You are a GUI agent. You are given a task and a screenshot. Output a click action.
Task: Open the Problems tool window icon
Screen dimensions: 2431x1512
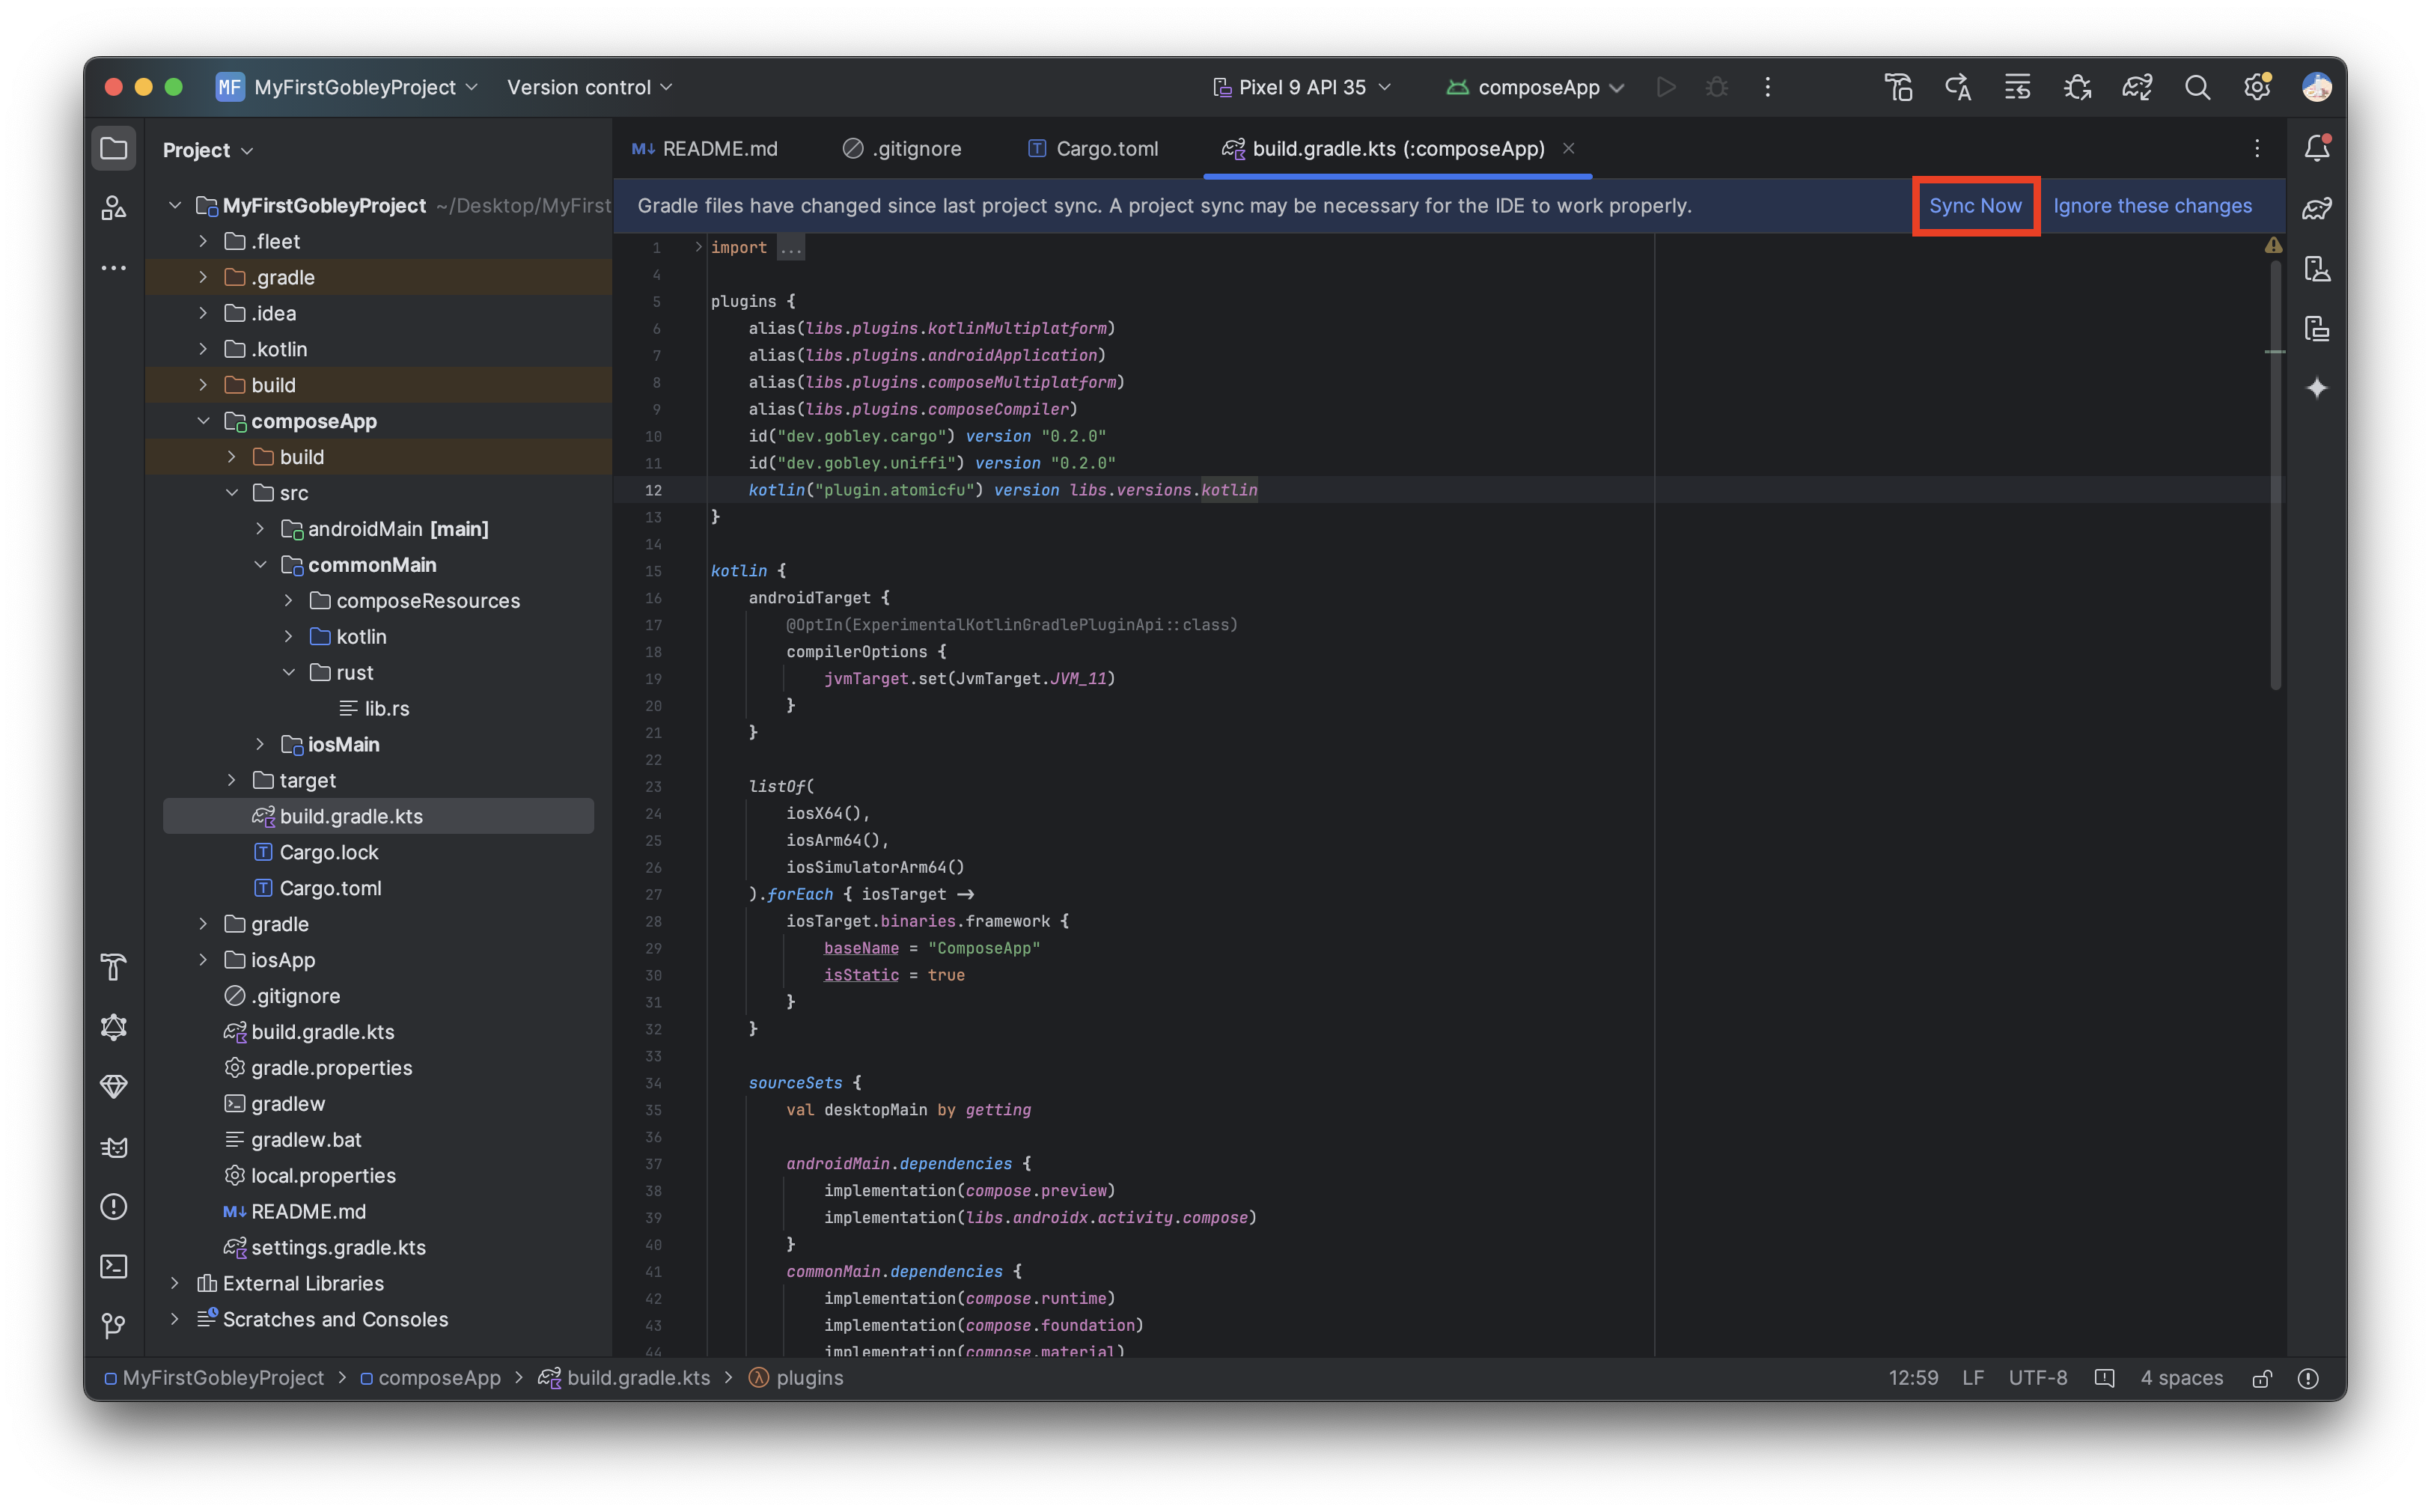(x=114, y=1207)
